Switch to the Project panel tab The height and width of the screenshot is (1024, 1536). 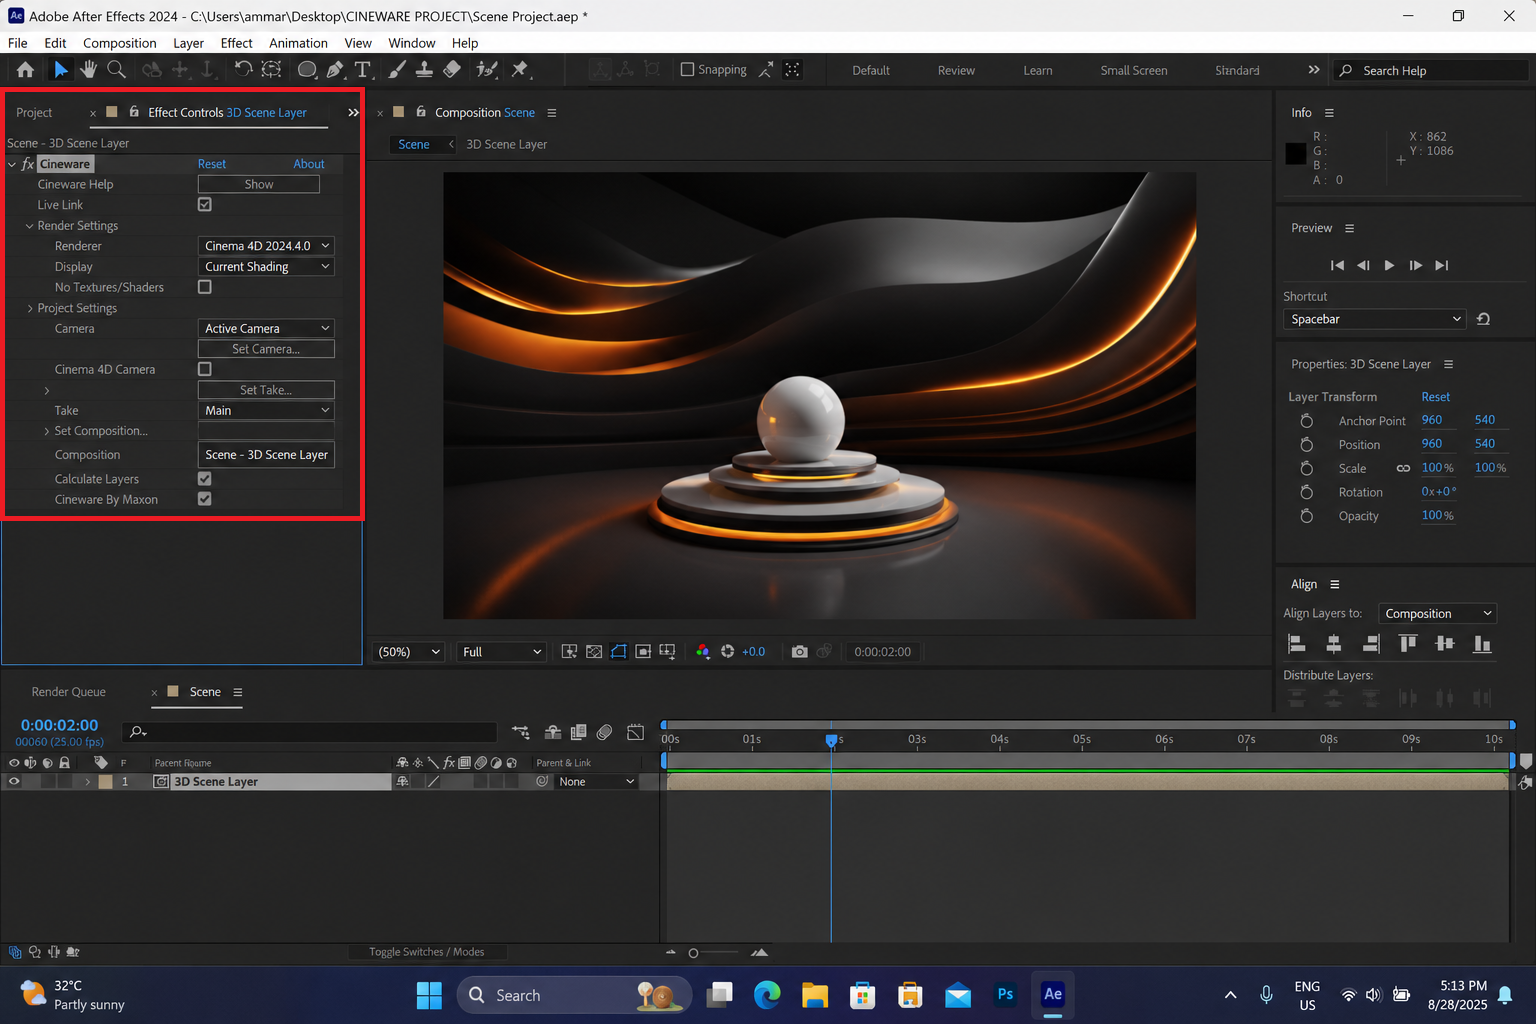34,112
